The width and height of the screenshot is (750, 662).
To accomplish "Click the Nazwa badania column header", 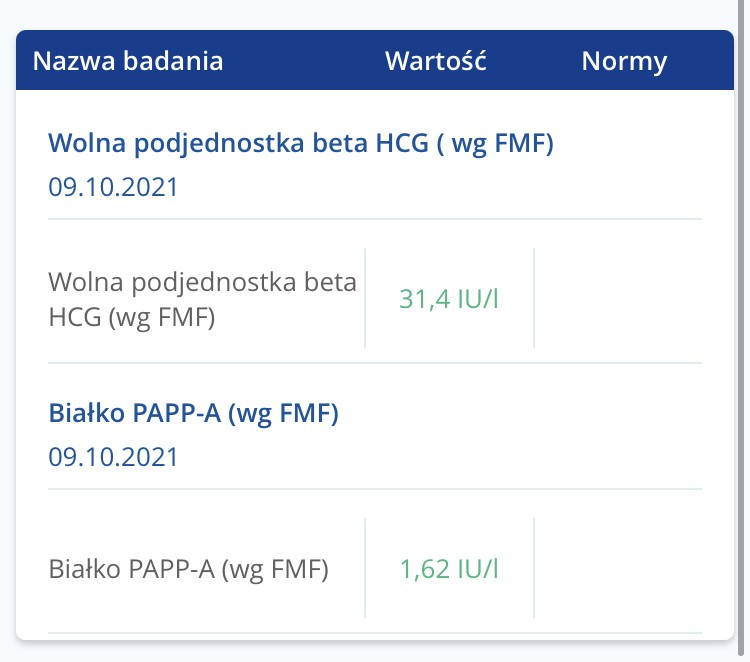I will [128, 61].
